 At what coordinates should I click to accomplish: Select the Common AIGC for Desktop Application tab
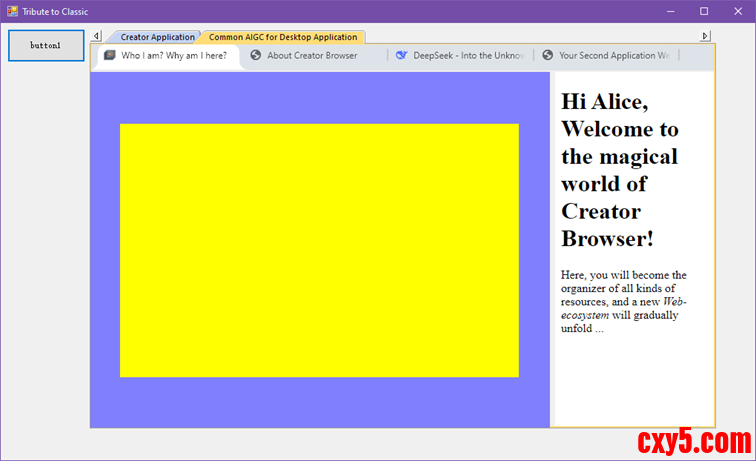click(x=282, y=37)
